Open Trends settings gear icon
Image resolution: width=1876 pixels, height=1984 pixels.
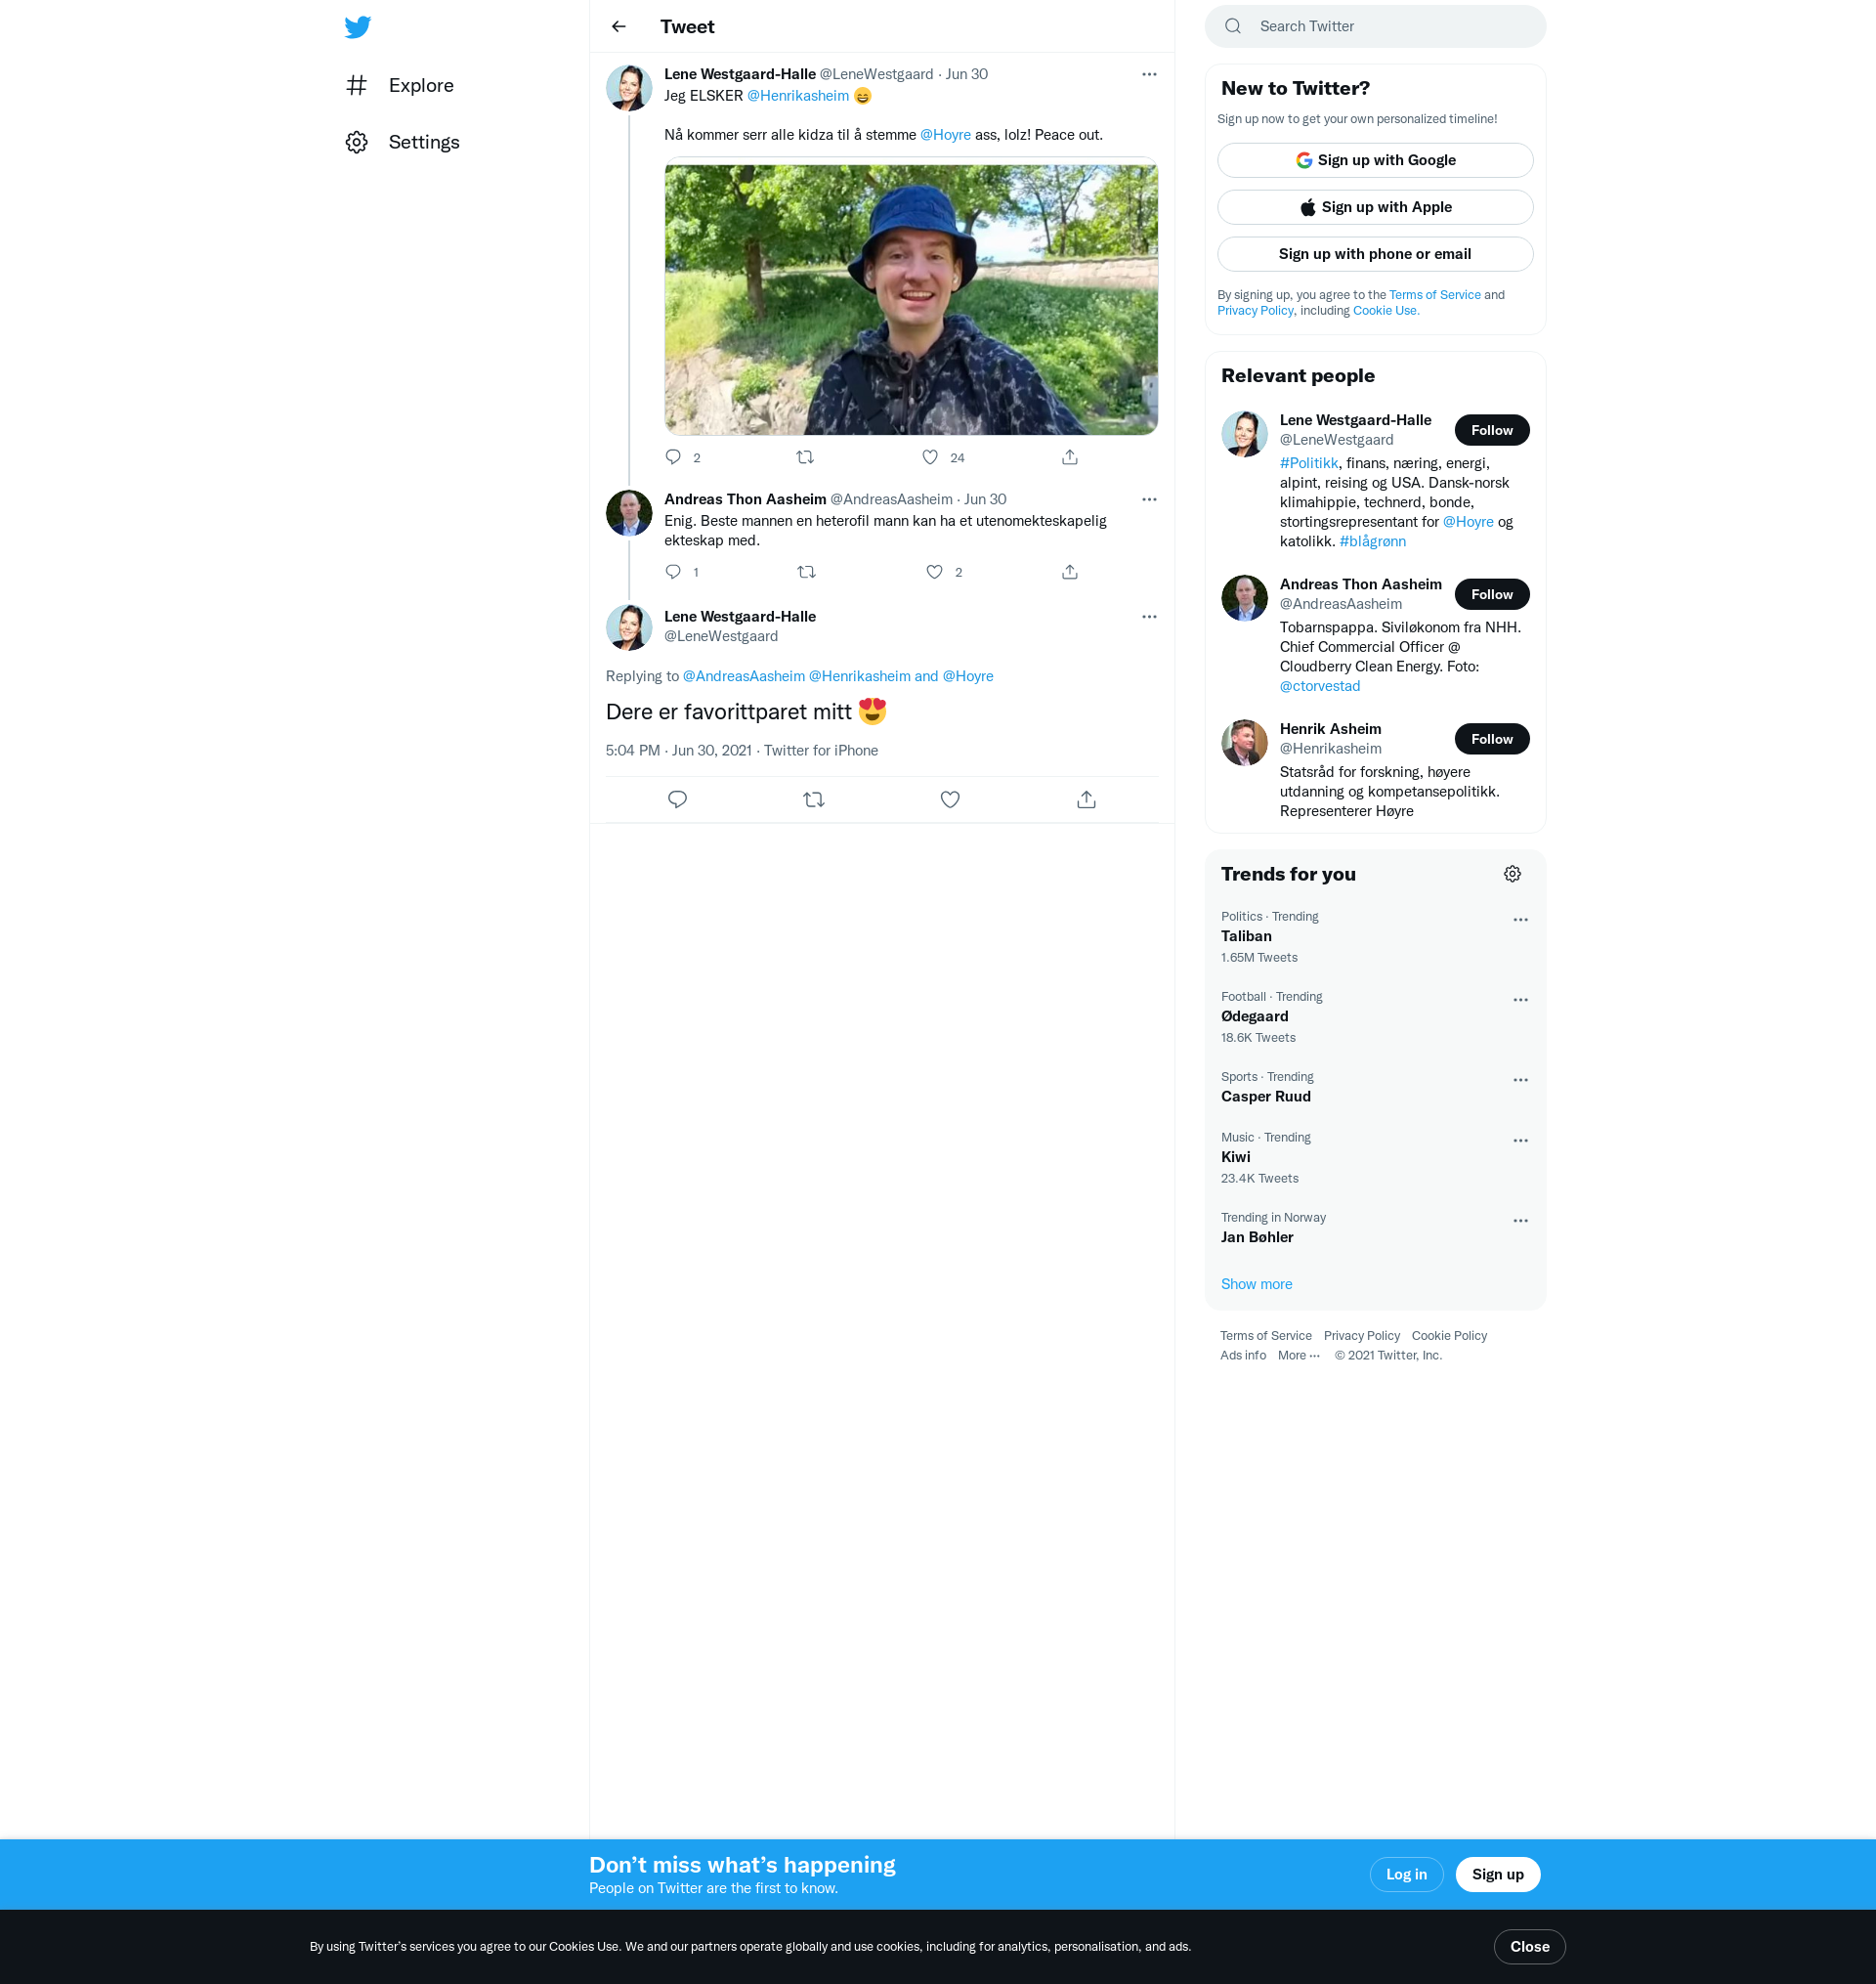coord(1512,874)
